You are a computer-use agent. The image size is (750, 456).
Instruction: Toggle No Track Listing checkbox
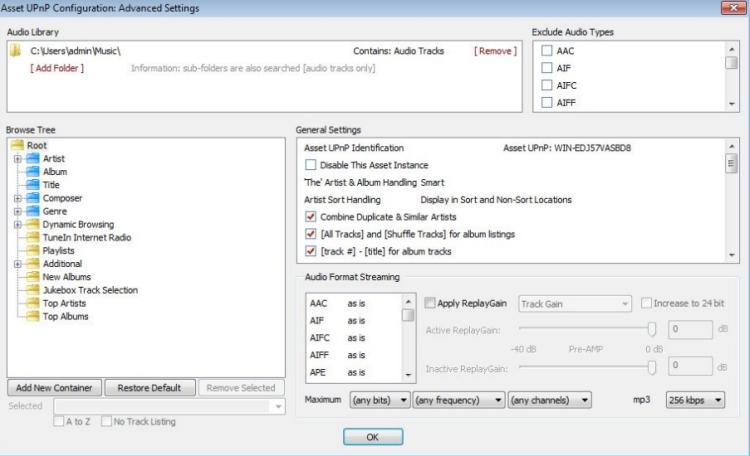(x=106, y=421)
